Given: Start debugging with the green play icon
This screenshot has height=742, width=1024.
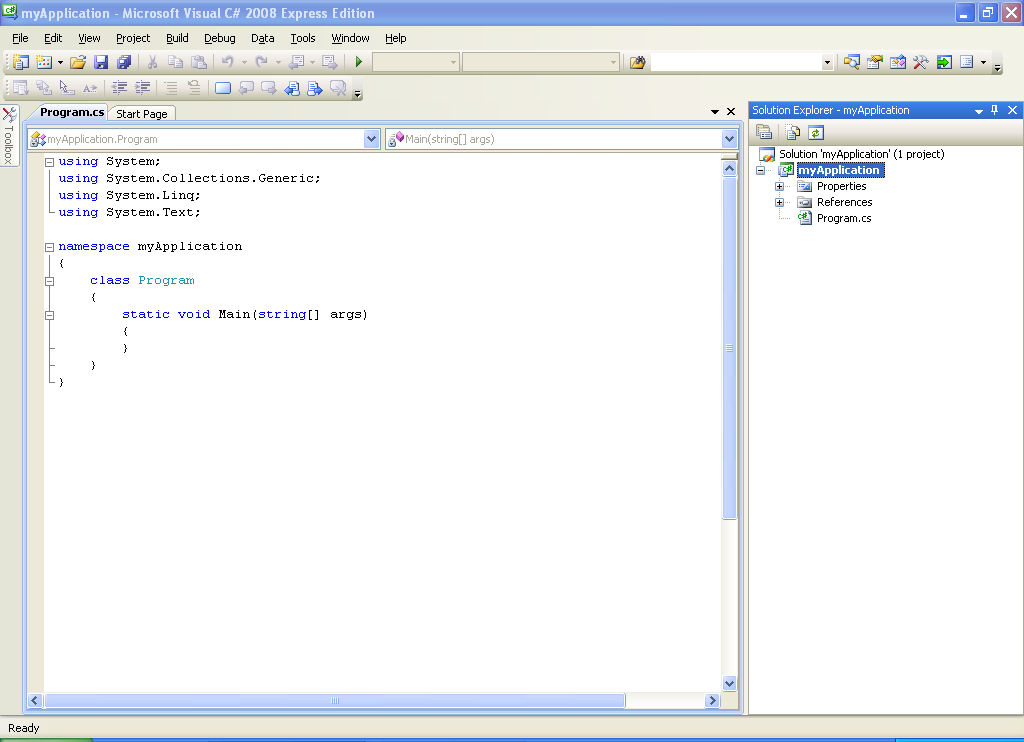Looking at the screenshot, I should pyautogui.click(x=359, y=62).
